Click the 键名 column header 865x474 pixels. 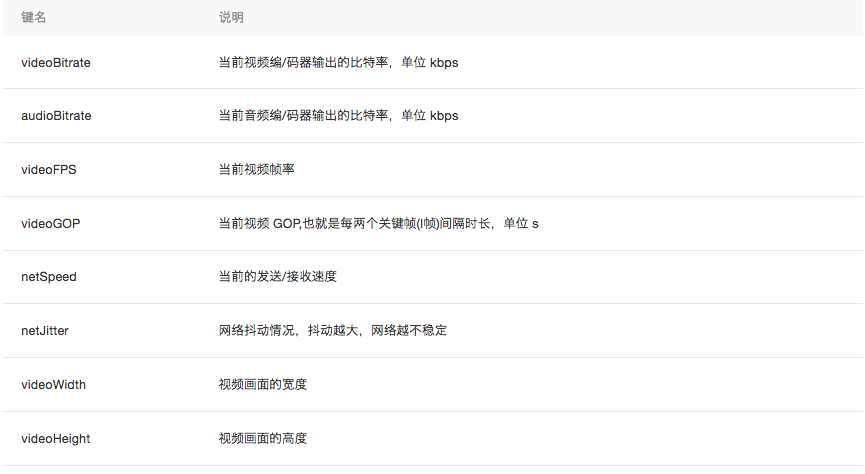coord(34,18)
